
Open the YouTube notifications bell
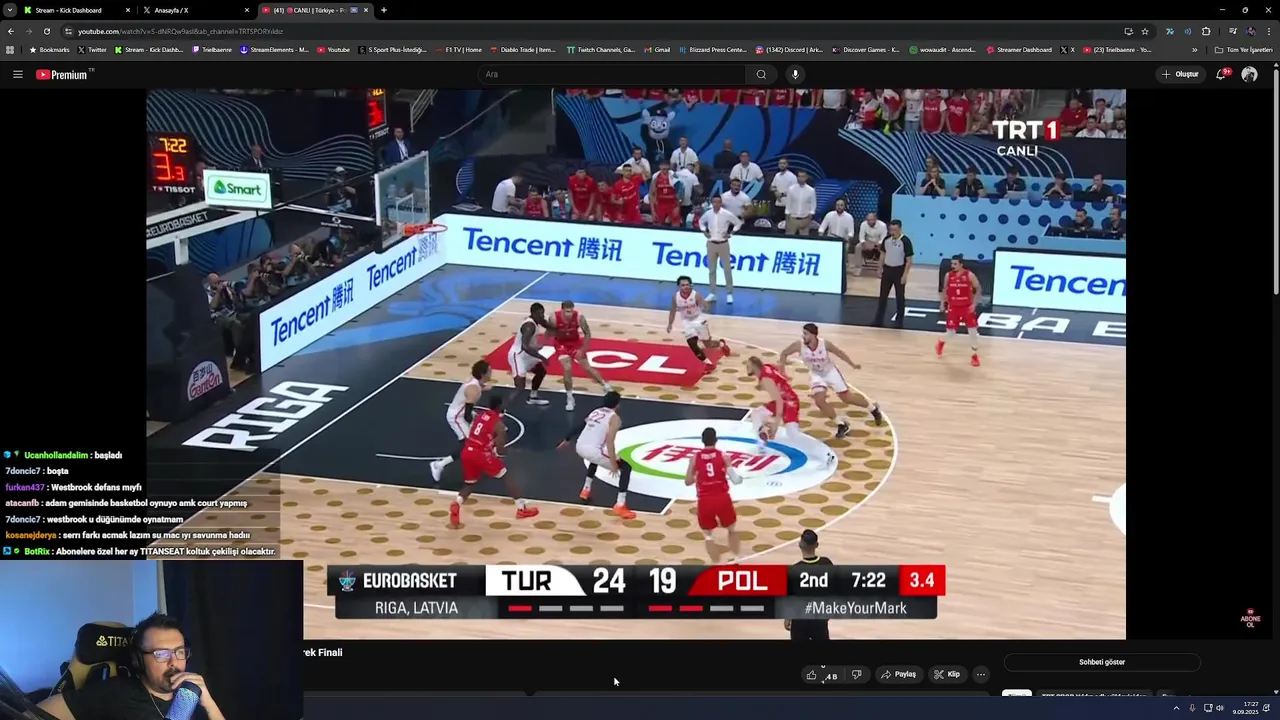(x=1222, y=74)
